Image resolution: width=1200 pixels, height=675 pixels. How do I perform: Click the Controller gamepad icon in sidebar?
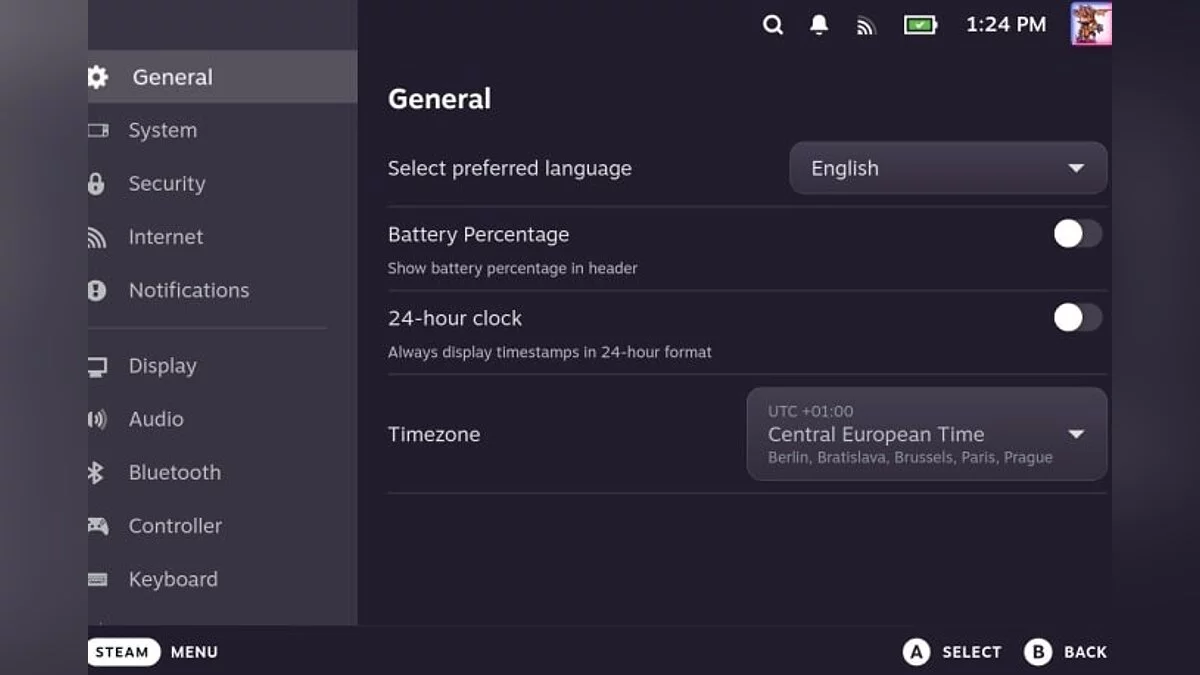(97, 525)
